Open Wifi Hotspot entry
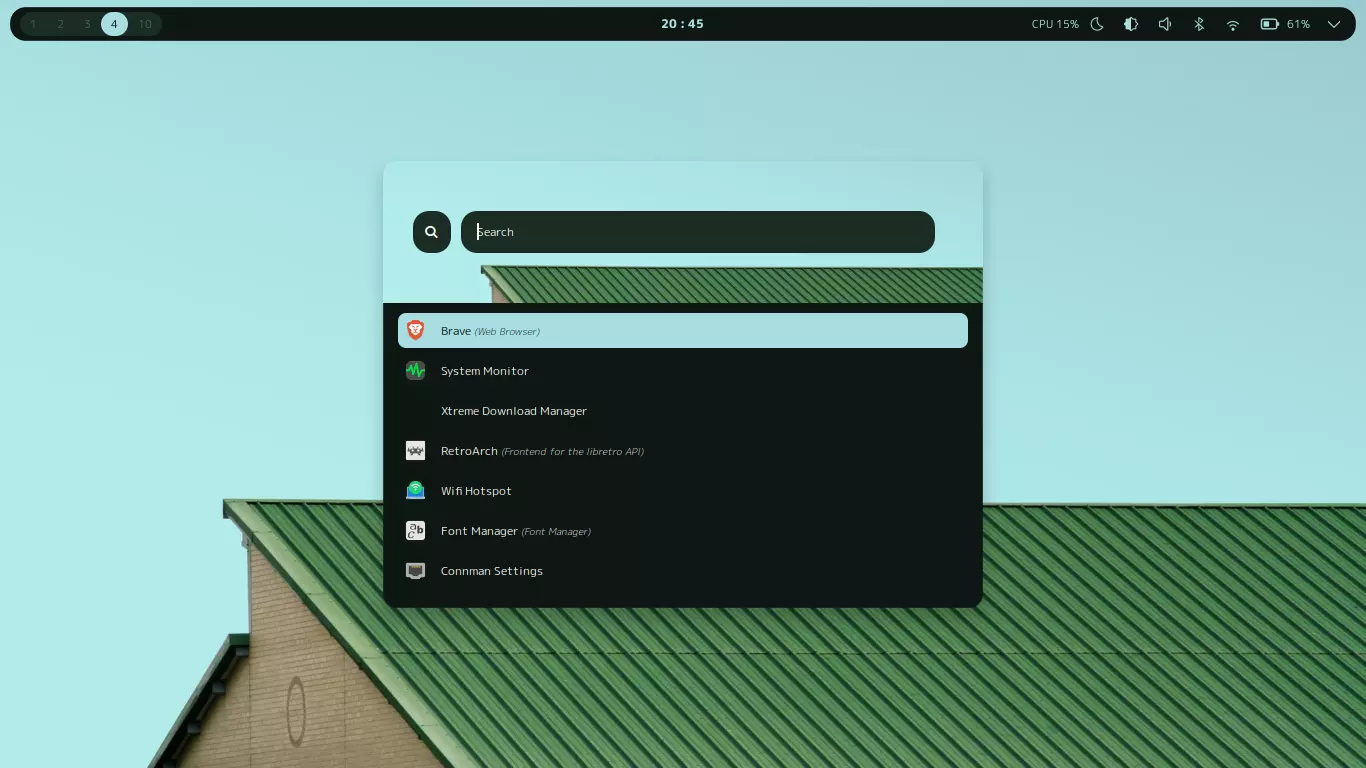1366x768 pixels. tap(683, 491)
